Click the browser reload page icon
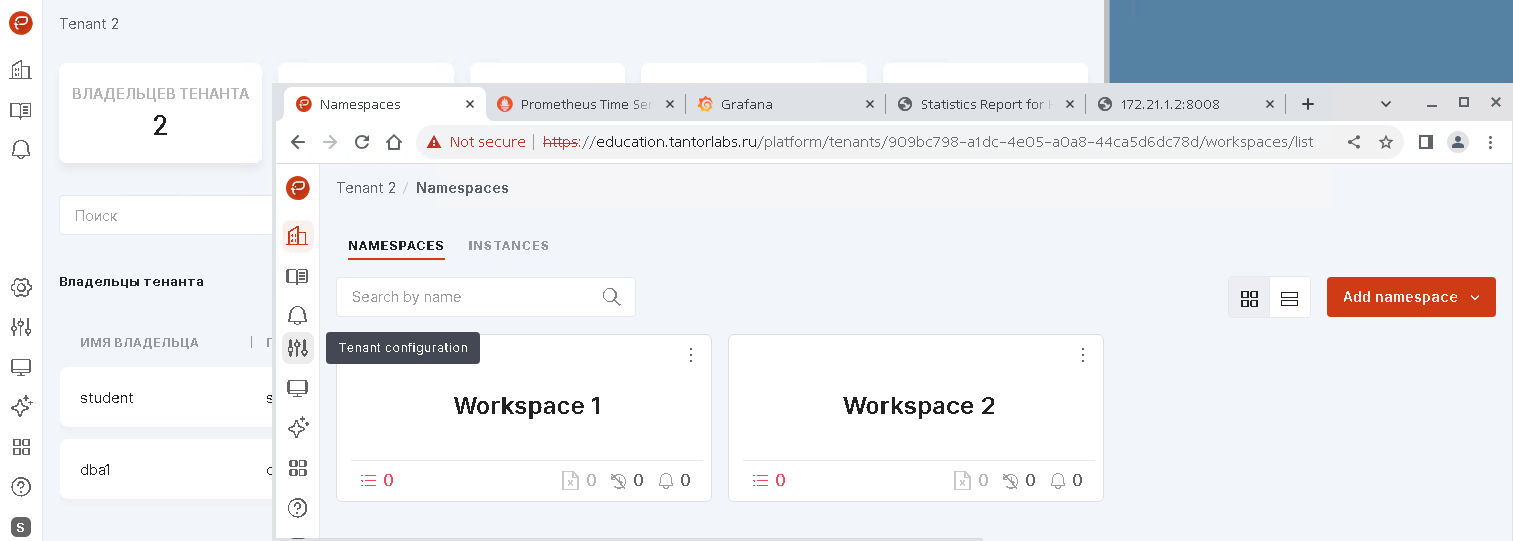This screenshot has width=1513, height=541. coord(362,142)
